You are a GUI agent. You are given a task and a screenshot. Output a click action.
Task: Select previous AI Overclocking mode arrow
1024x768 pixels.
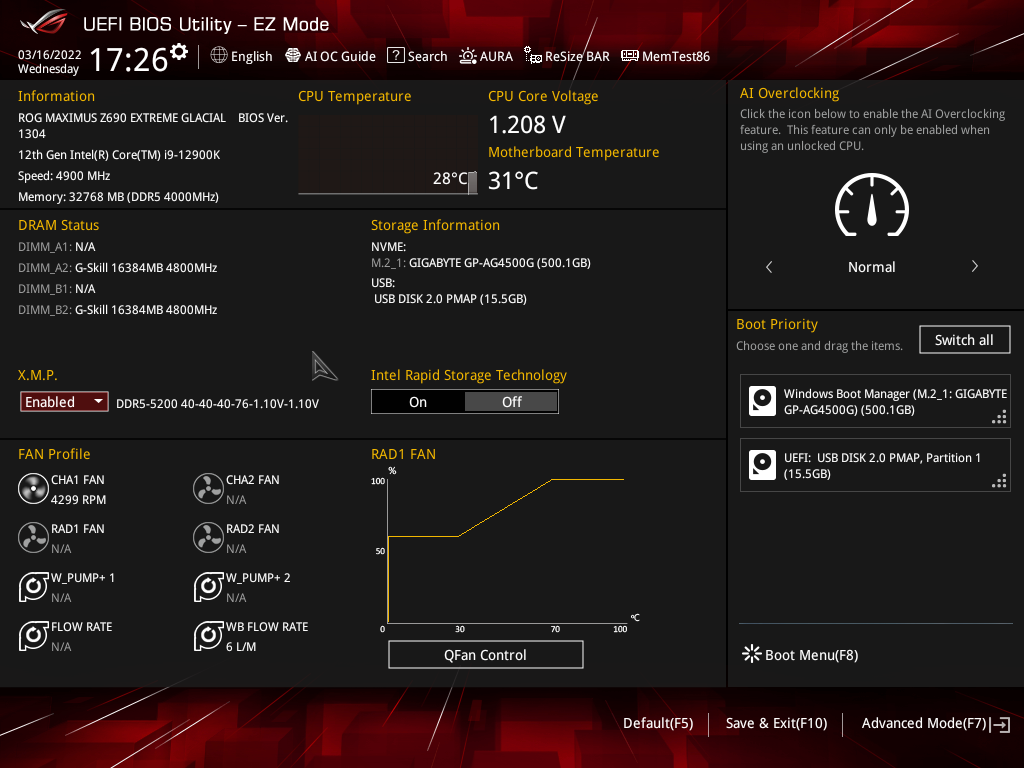769,266
